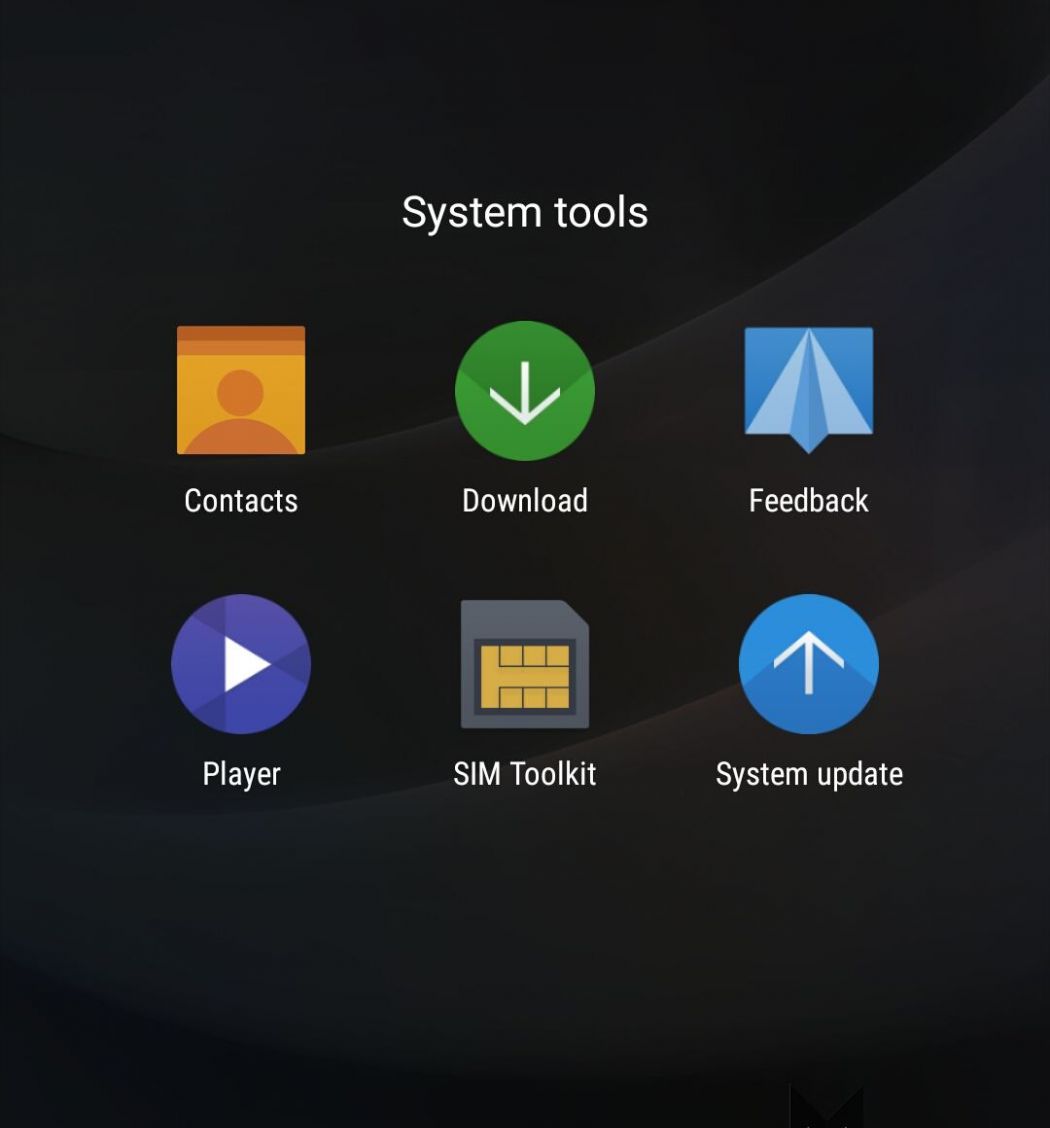Open the Feedback paper plane icon
This screenshot has width=1050, height=1128.
click(x=808, y=390)
